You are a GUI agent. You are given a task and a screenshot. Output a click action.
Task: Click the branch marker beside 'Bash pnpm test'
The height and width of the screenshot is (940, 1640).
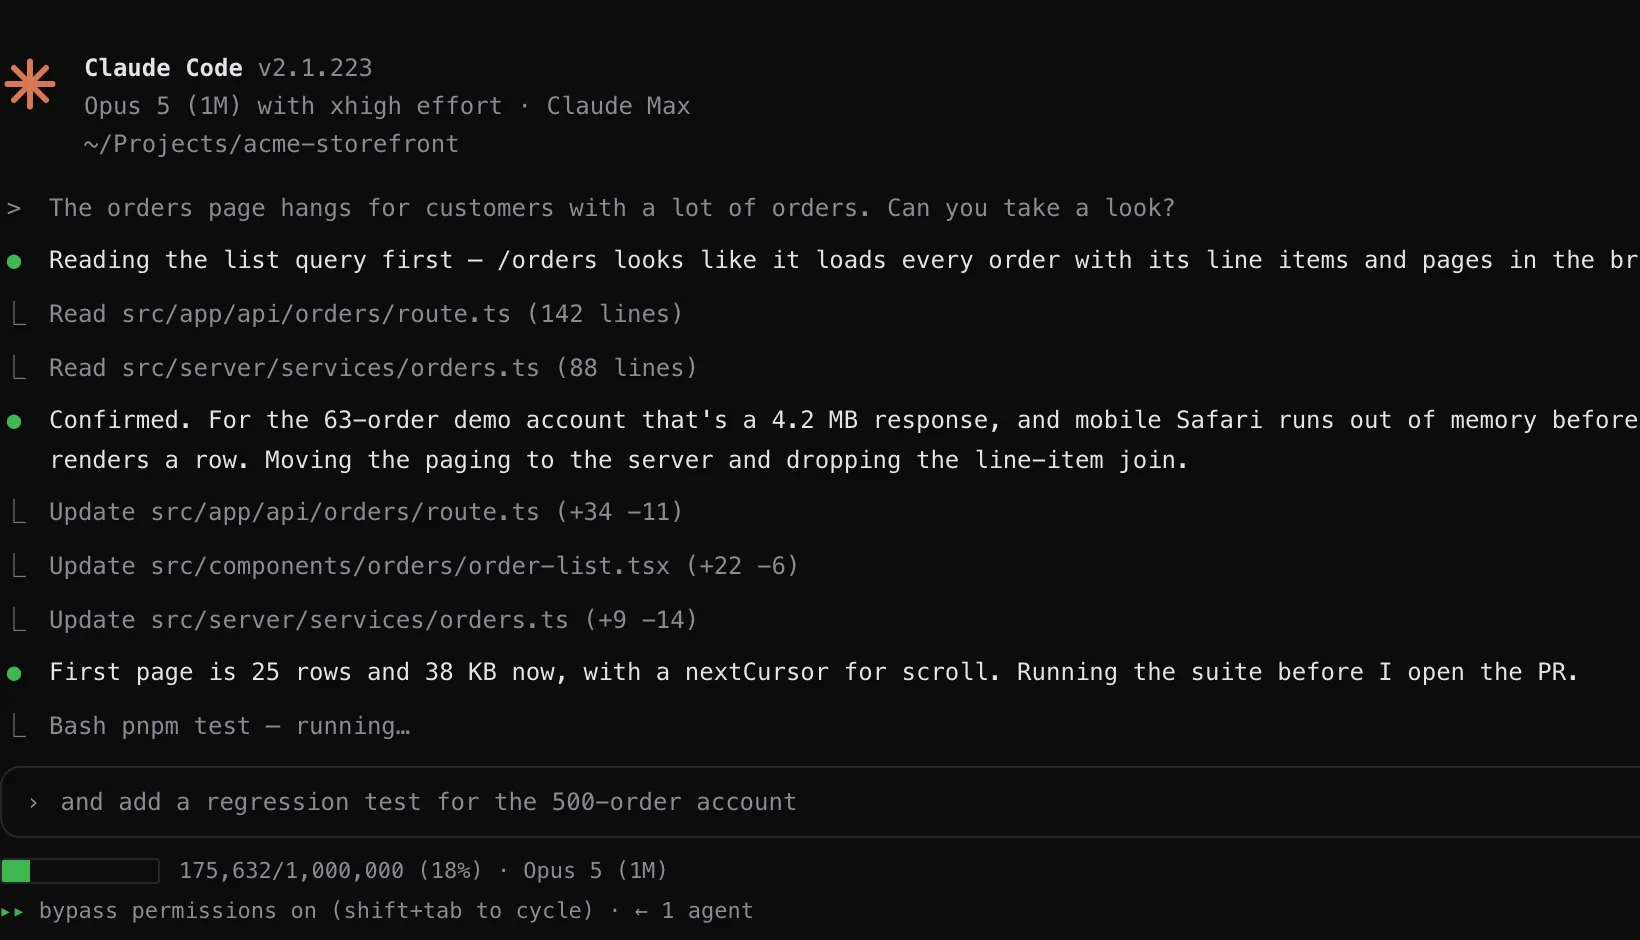point(18,726)
